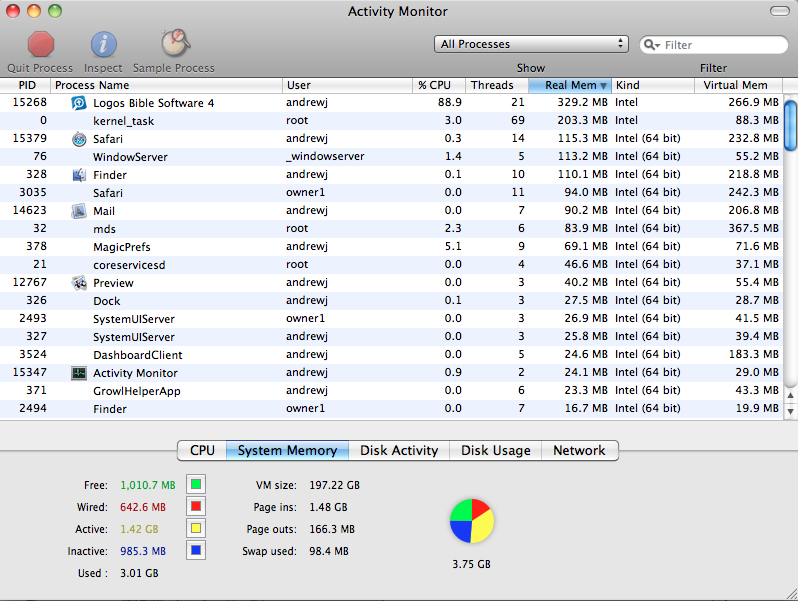Click the Mail stamp icon
Screen dimensions: 798x601
point(79,211)
